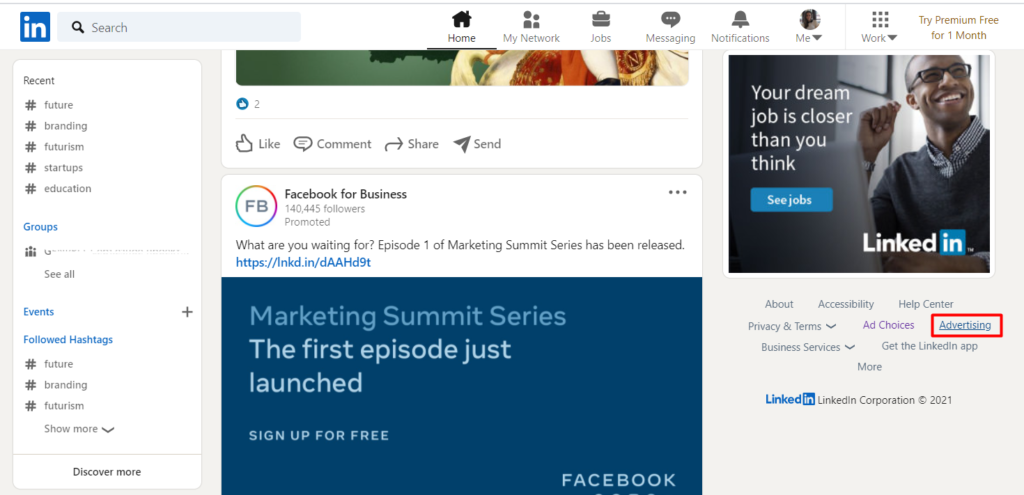Click the group icon in Groups list

30,251
